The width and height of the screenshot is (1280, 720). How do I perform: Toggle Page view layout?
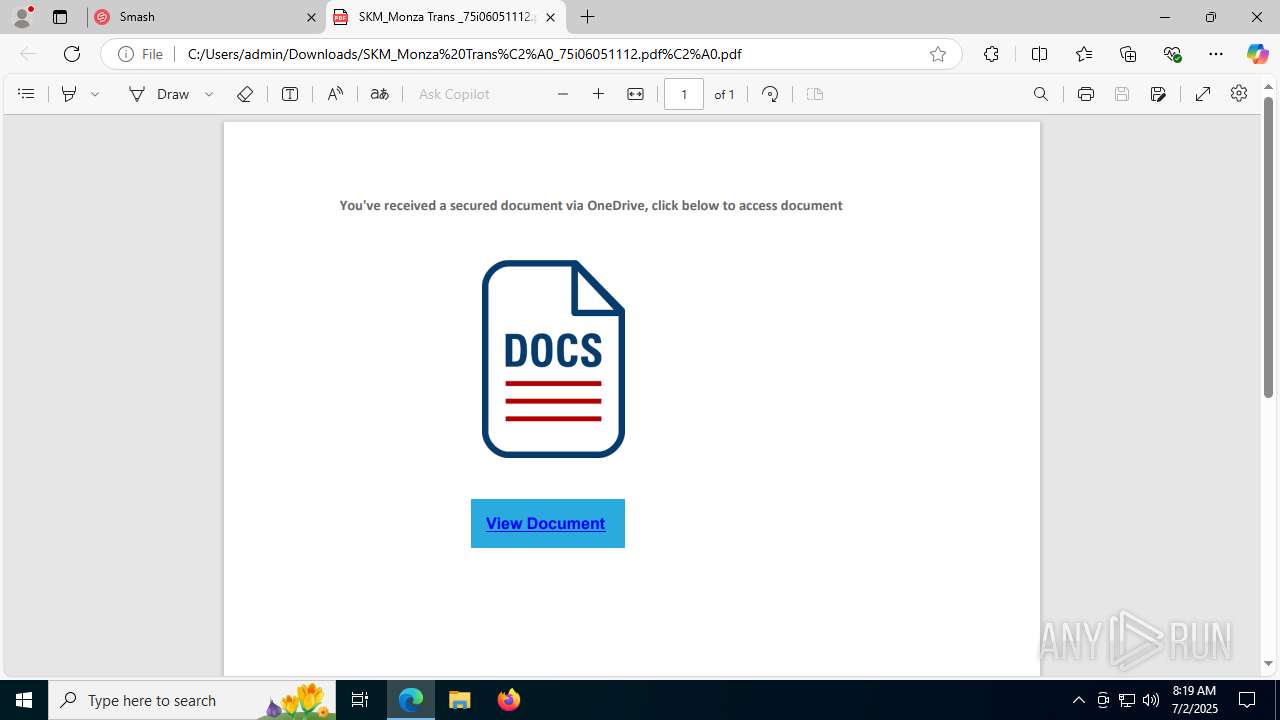[815, 94]
